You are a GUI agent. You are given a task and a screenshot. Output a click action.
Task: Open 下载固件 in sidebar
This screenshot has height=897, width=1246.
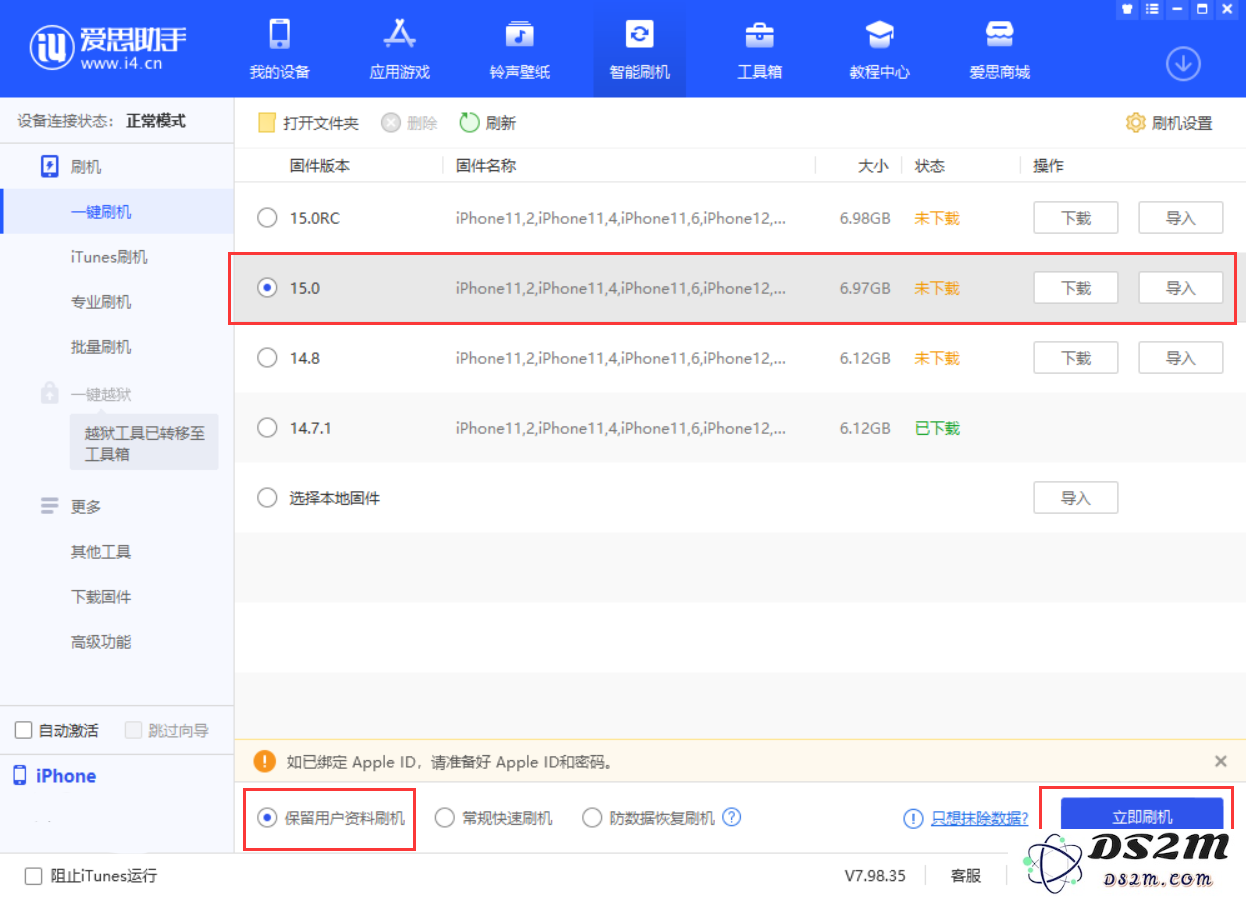click(101, 597)
